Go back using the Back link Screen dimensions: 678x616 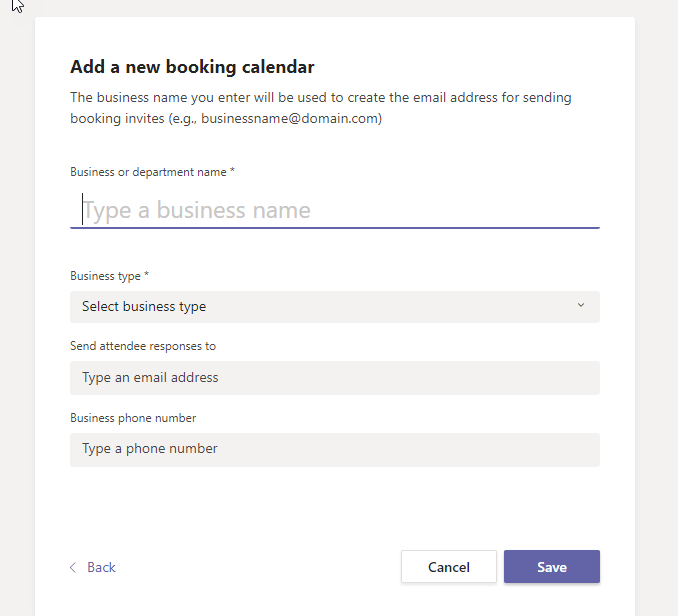pyautogui.click(x=101, y=568)
